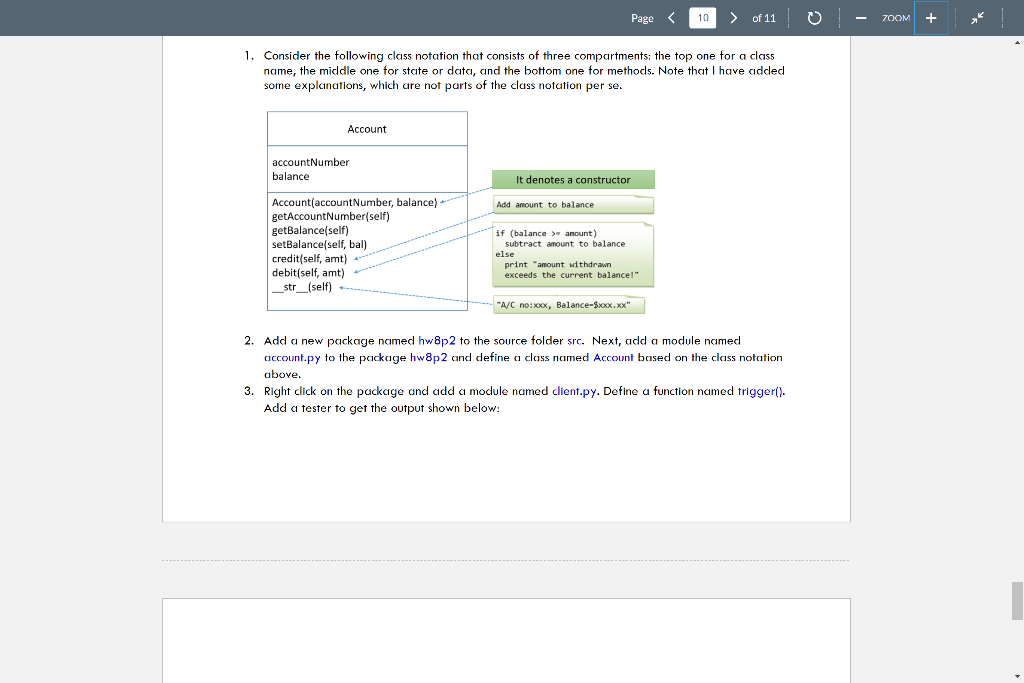Click the Account compartment diagram title

[367, 128]
